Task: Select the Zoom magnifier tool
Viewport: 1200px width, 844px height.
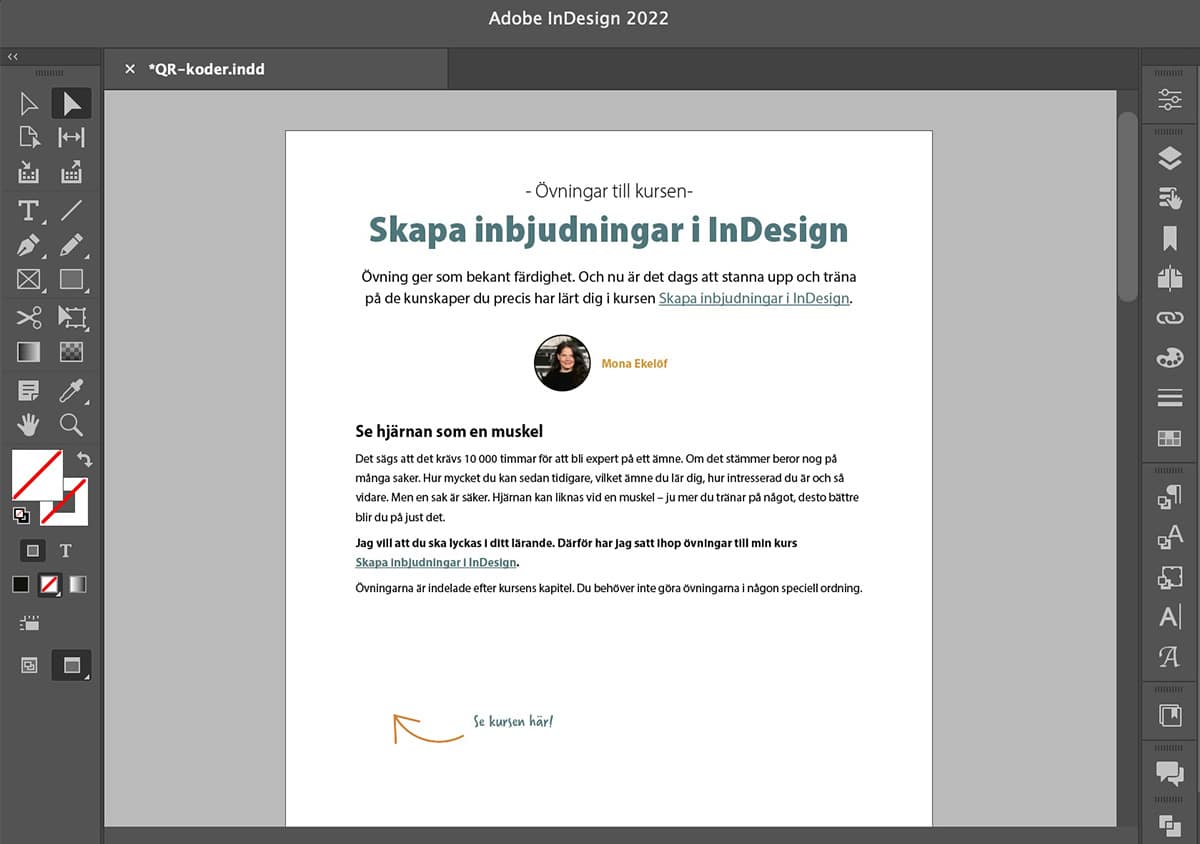Action: 71,424
